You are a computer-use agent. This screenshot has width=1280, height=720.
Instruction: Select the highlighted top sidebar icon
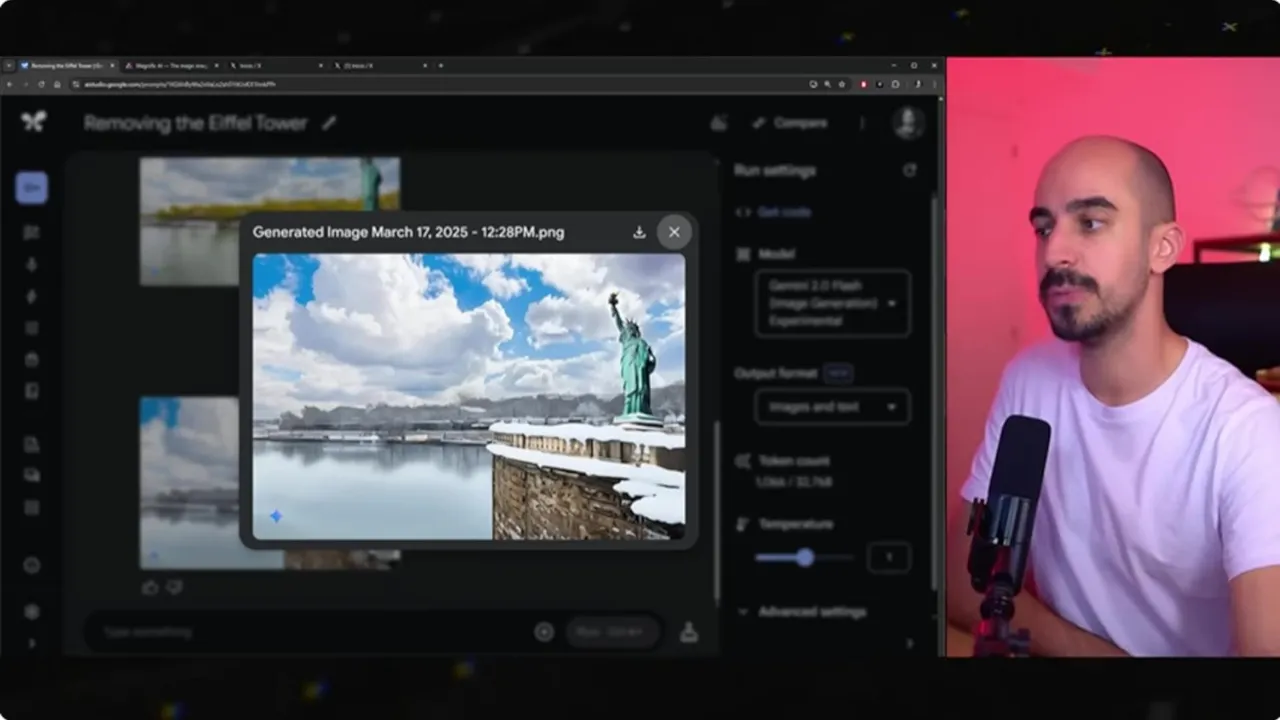[x=32, y=187]
